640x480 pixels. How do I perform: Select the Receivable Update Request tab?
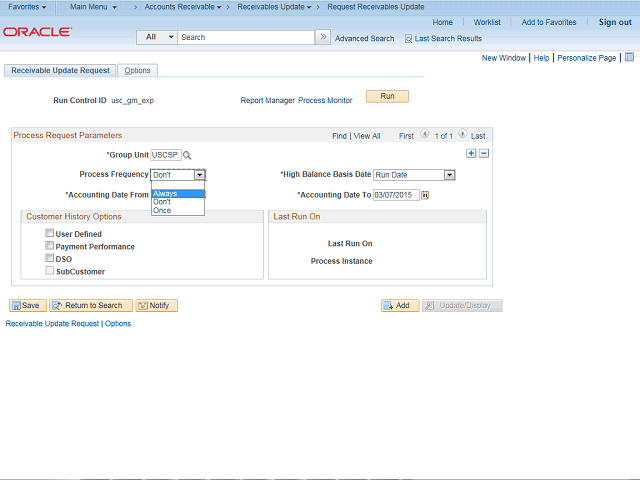[60, 70]
